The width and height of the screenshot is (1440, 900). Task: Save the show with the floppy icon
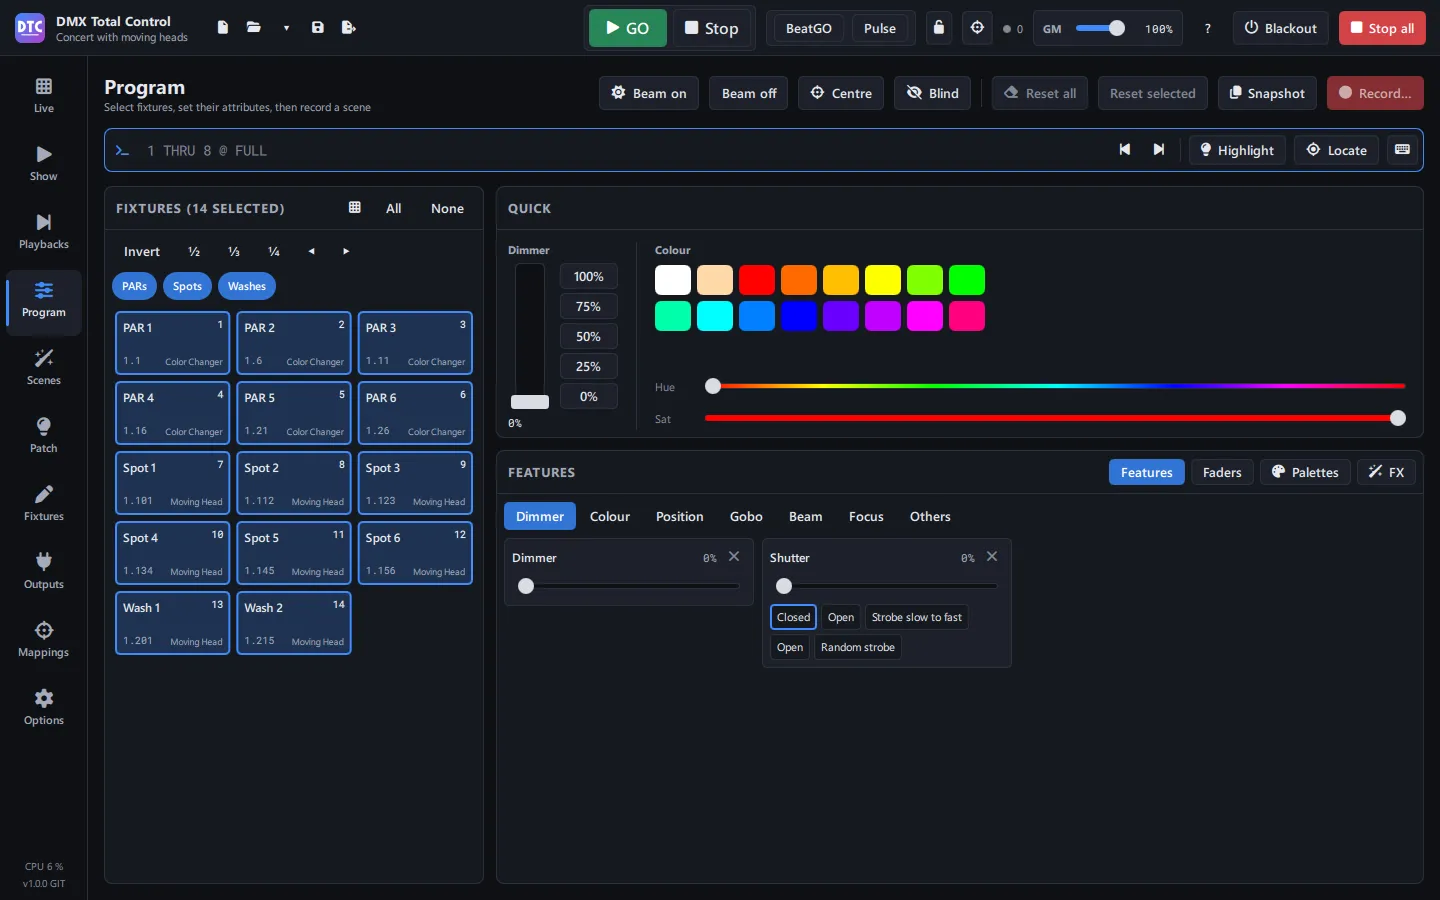(x=317, y=28)
